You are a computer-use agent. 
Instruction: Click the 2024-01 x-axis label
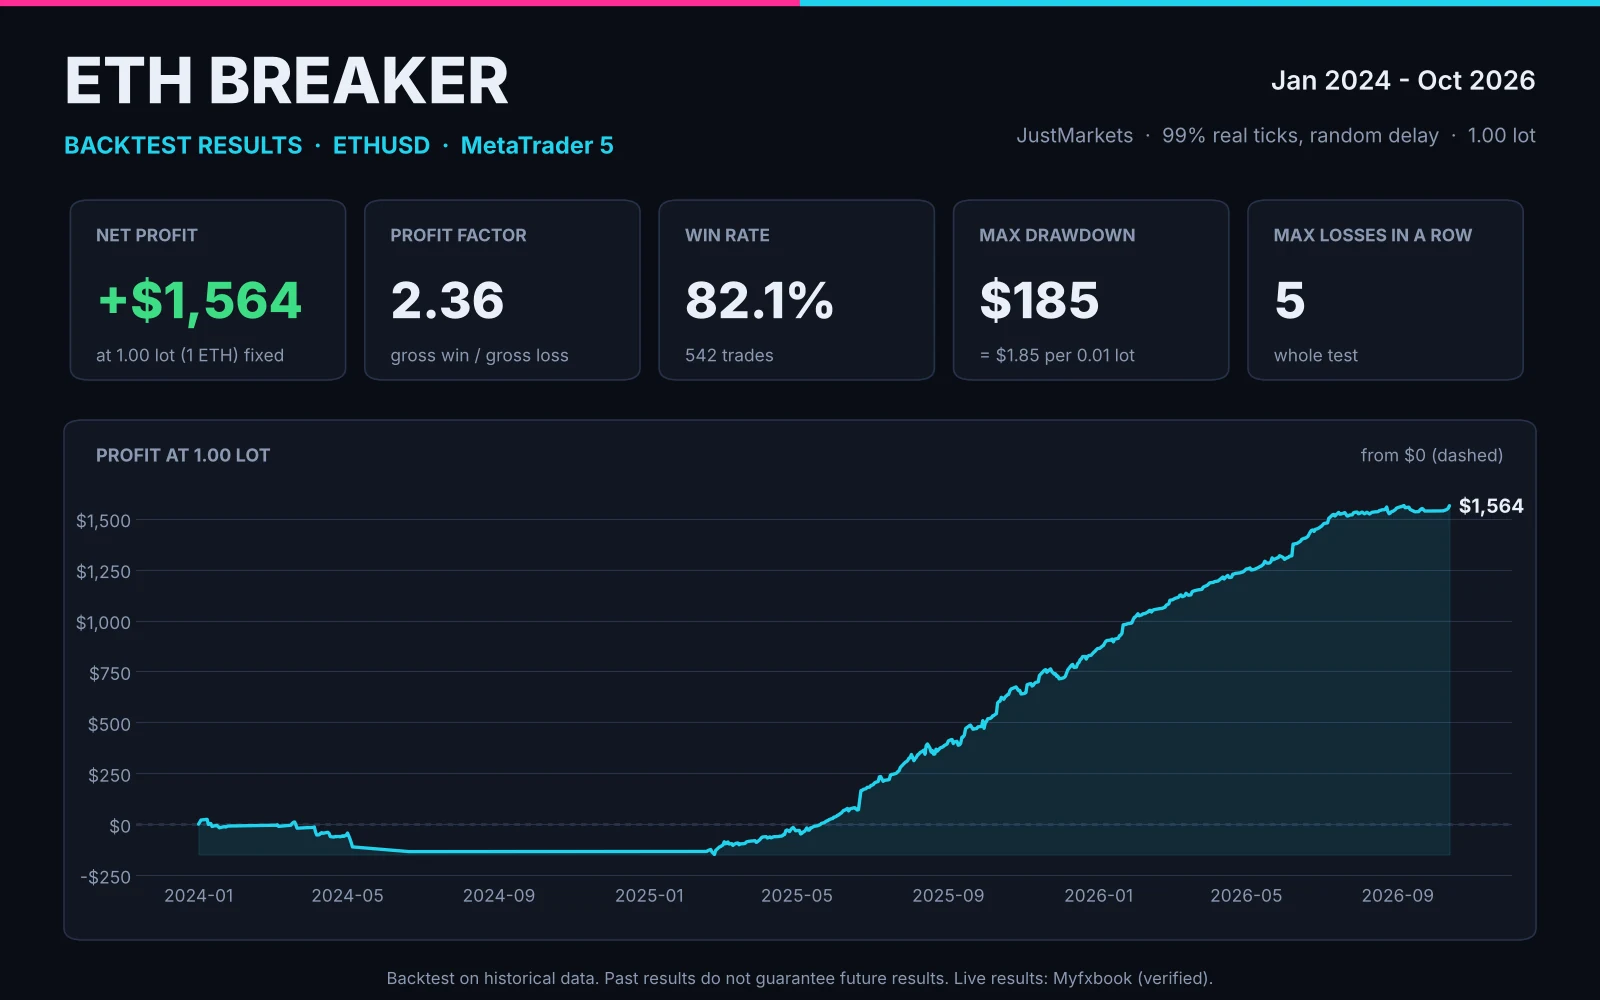point(199,896)
